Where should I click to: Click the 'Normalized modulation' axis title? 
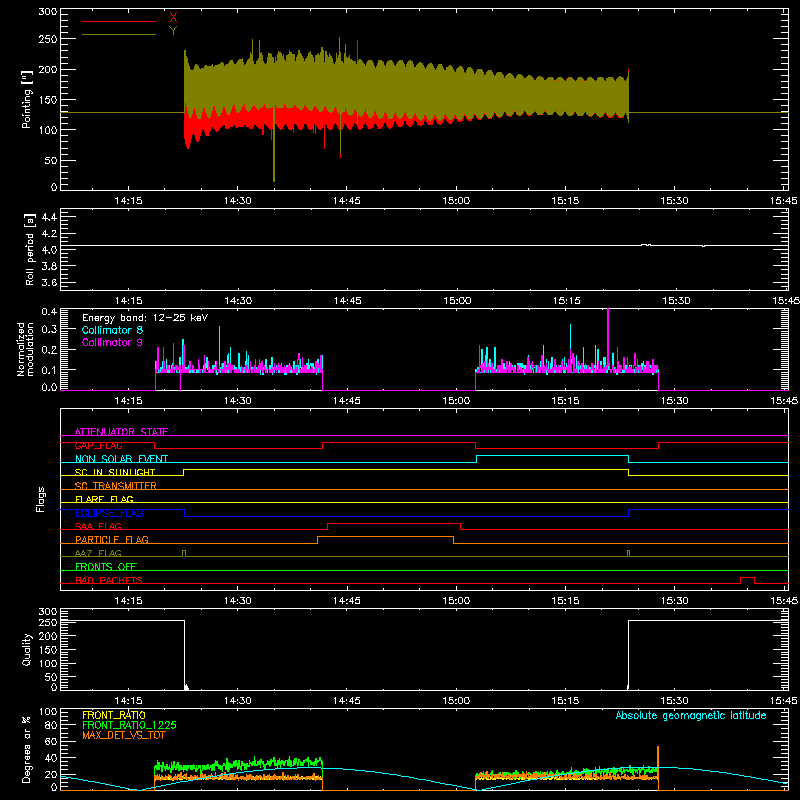click(26, 349)
